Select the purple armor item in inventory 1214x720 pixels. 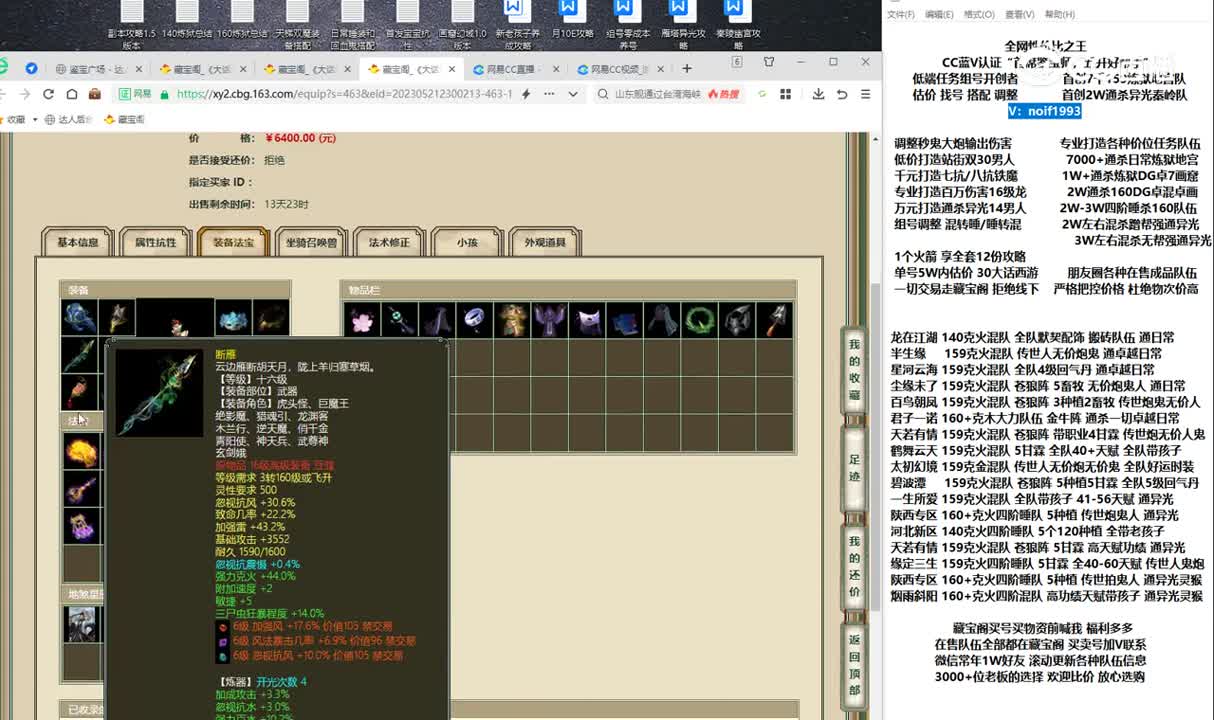click(549, 320)
